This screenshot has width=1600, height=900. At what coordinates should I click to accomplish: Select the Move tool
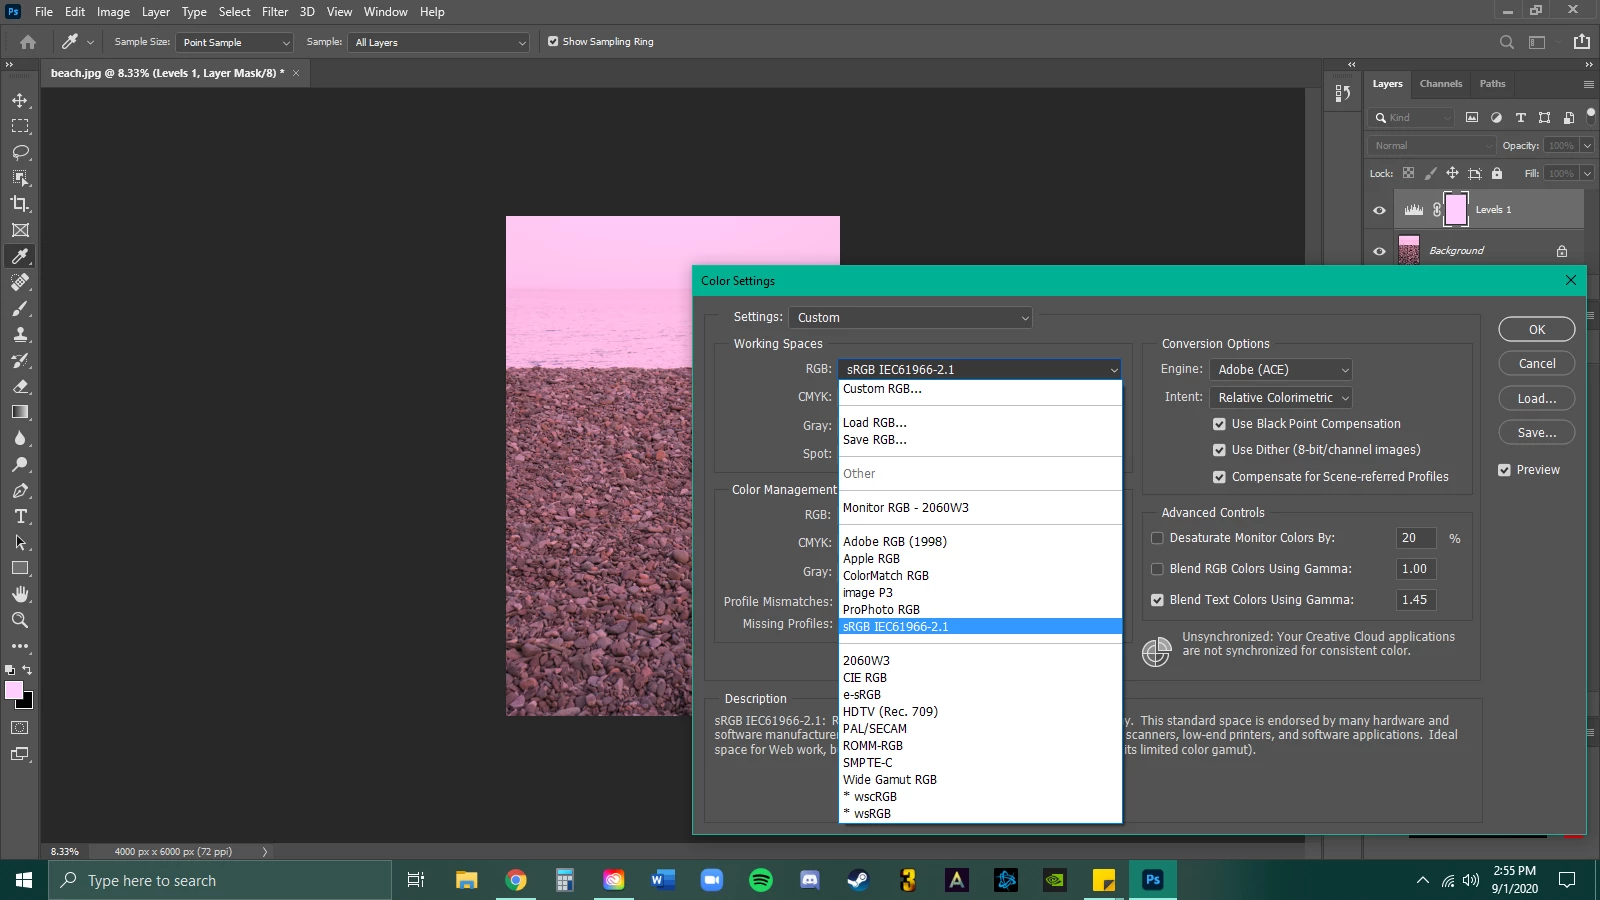click(x=20, y=100)
